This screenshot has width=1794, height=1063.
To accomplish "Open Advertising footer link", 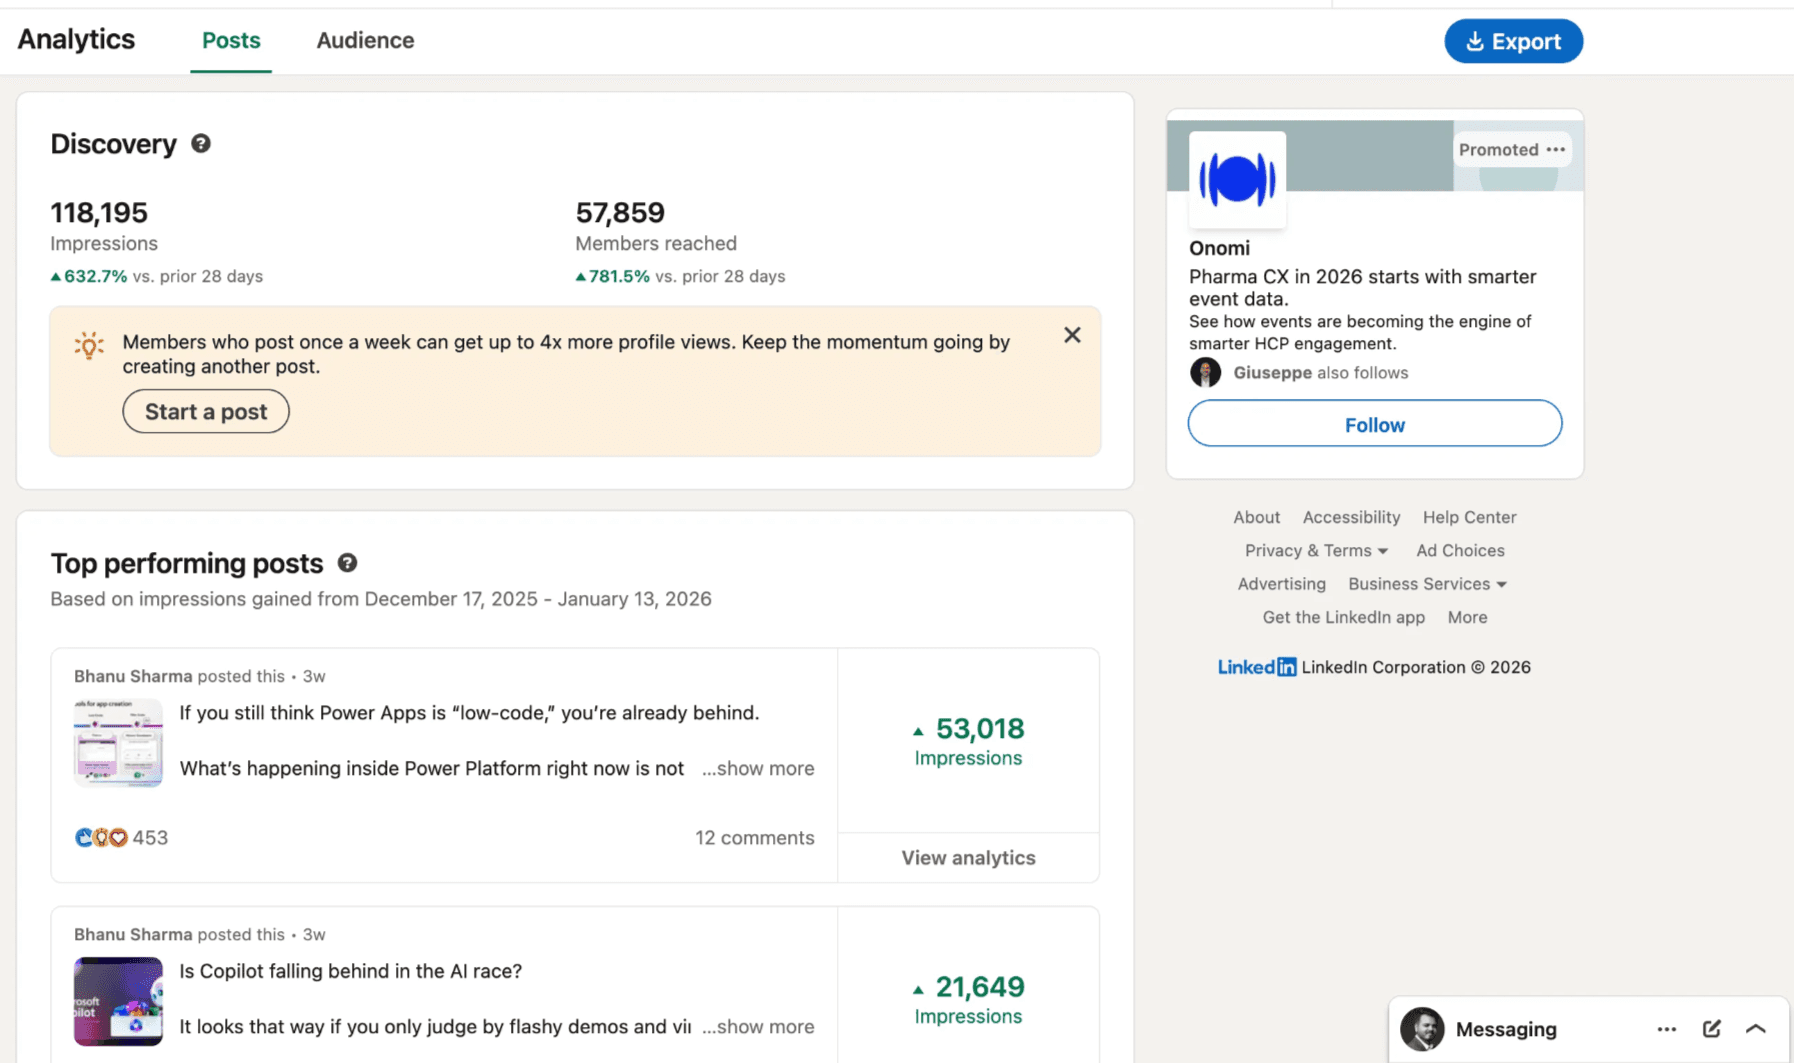I will [x=1281, y=584].
